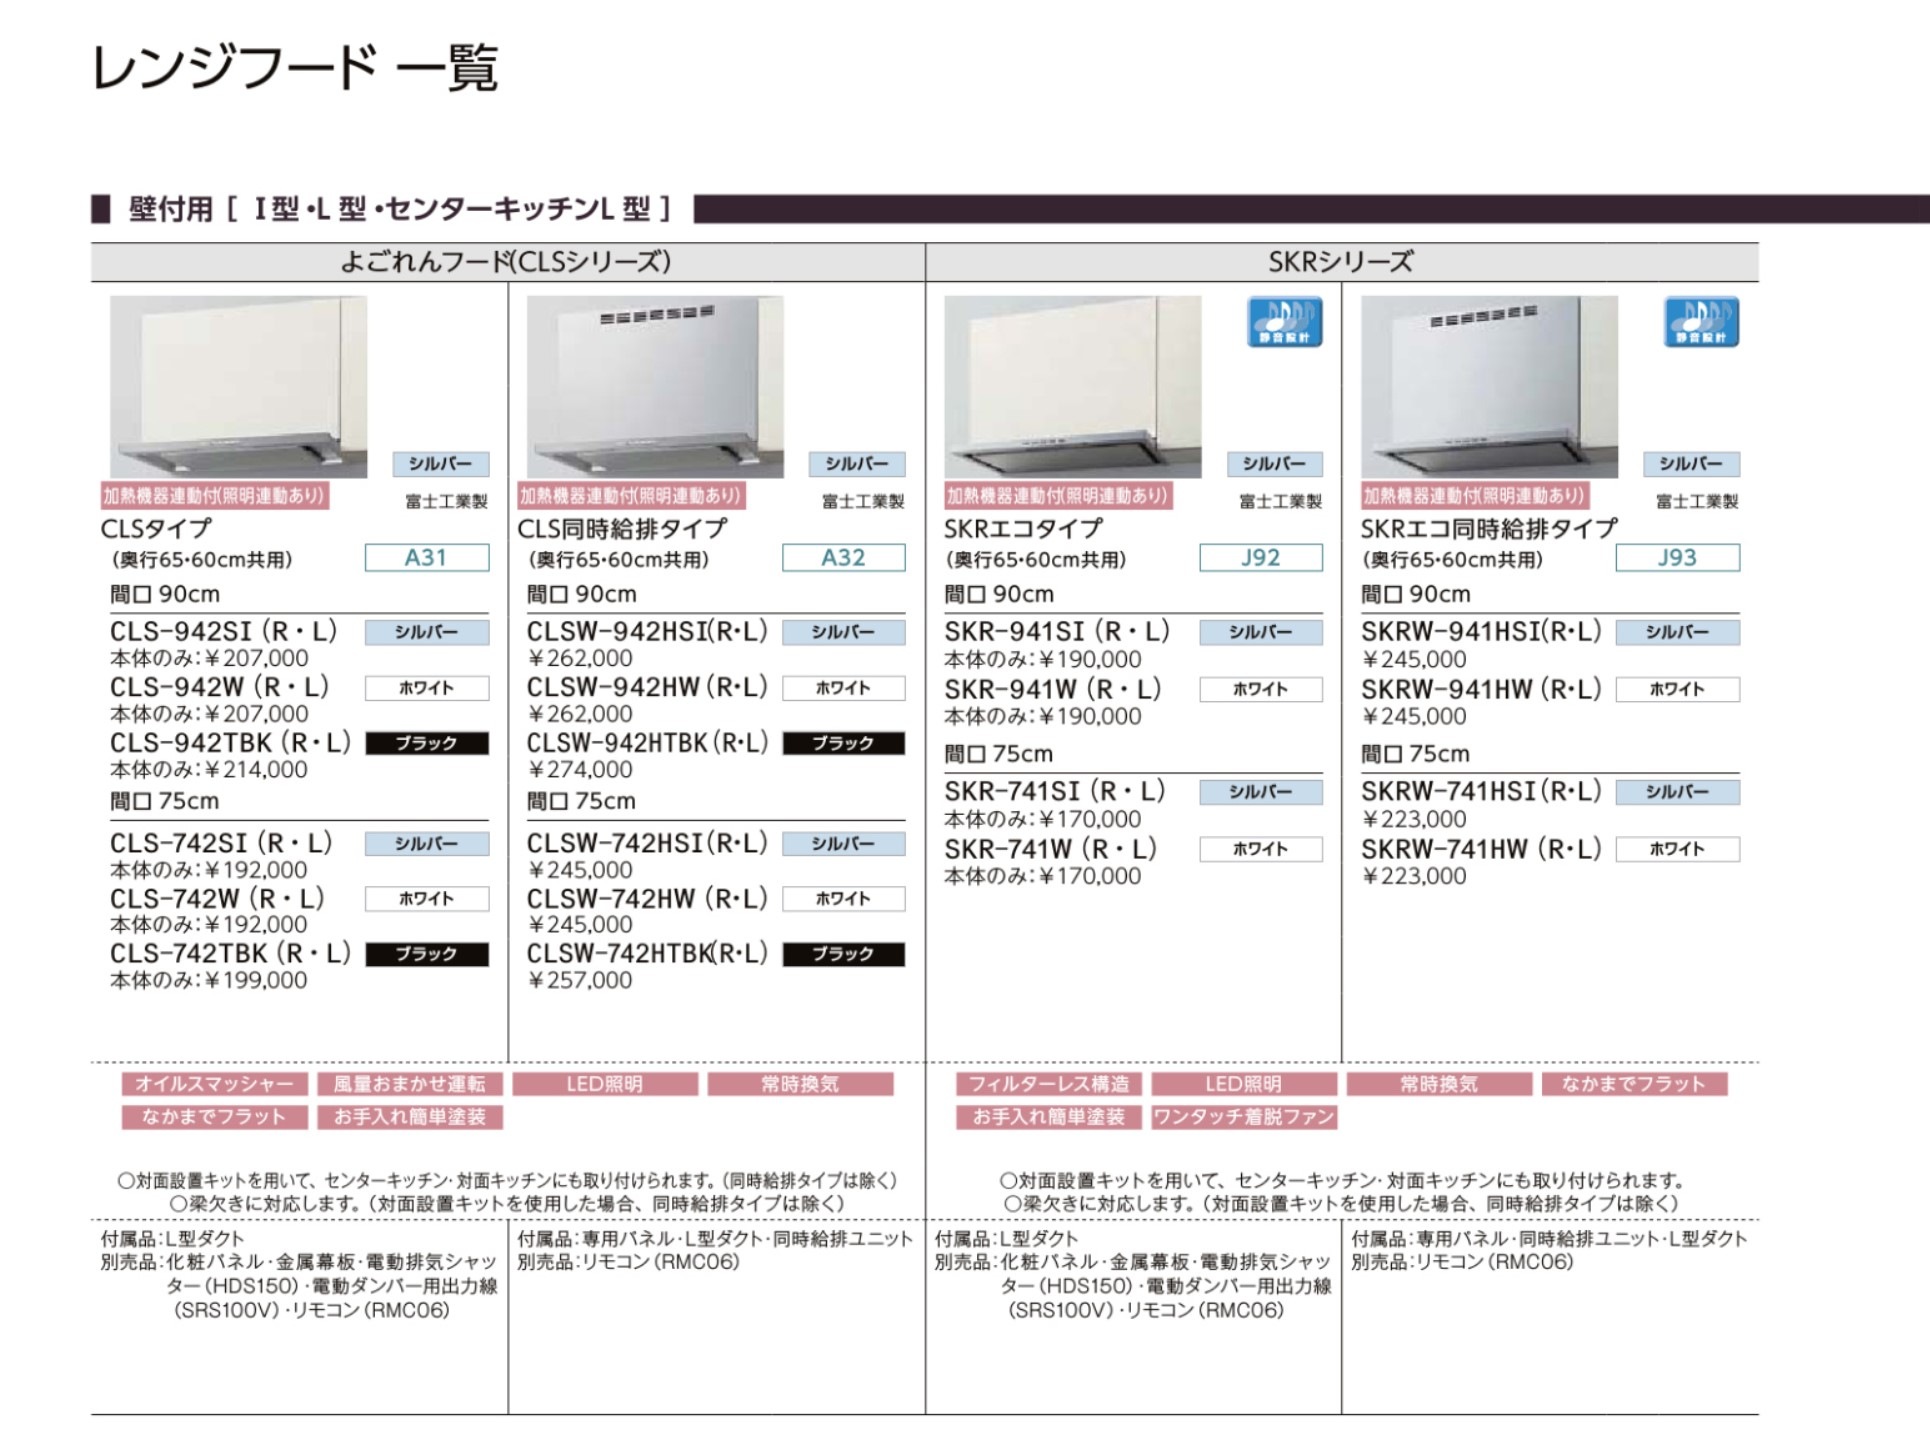1930x1437 pixels.
Task: Click the シルバー swatch beside CLSW-742HSI
Action: (844, 843)
